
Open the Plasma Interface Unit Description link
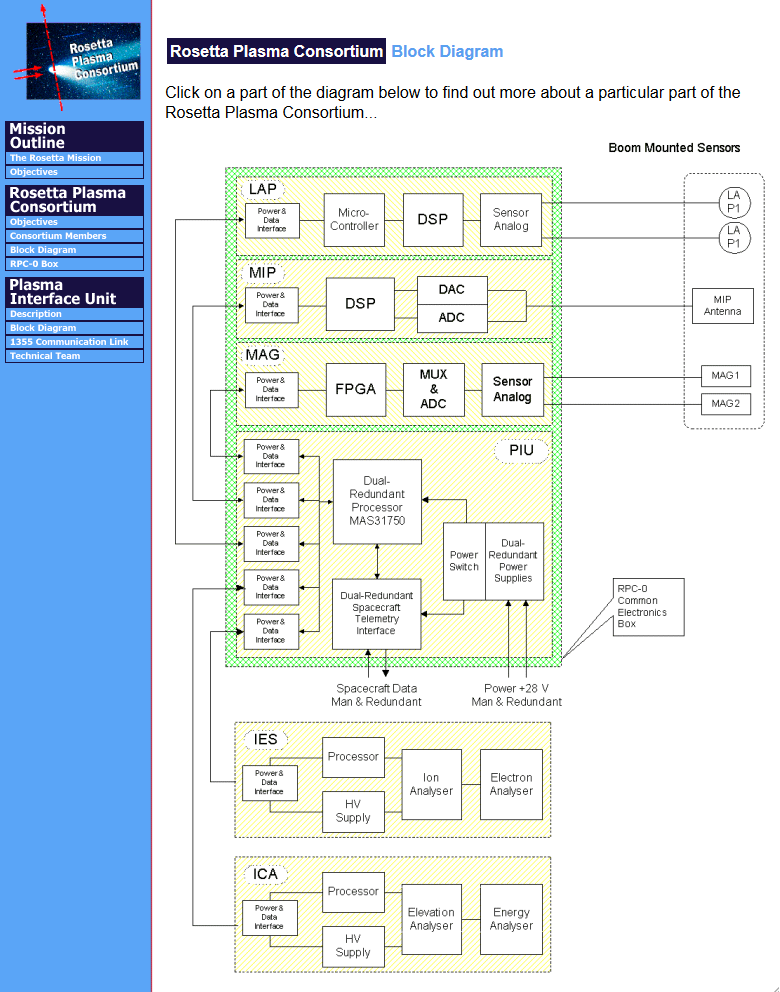(75, 314)
